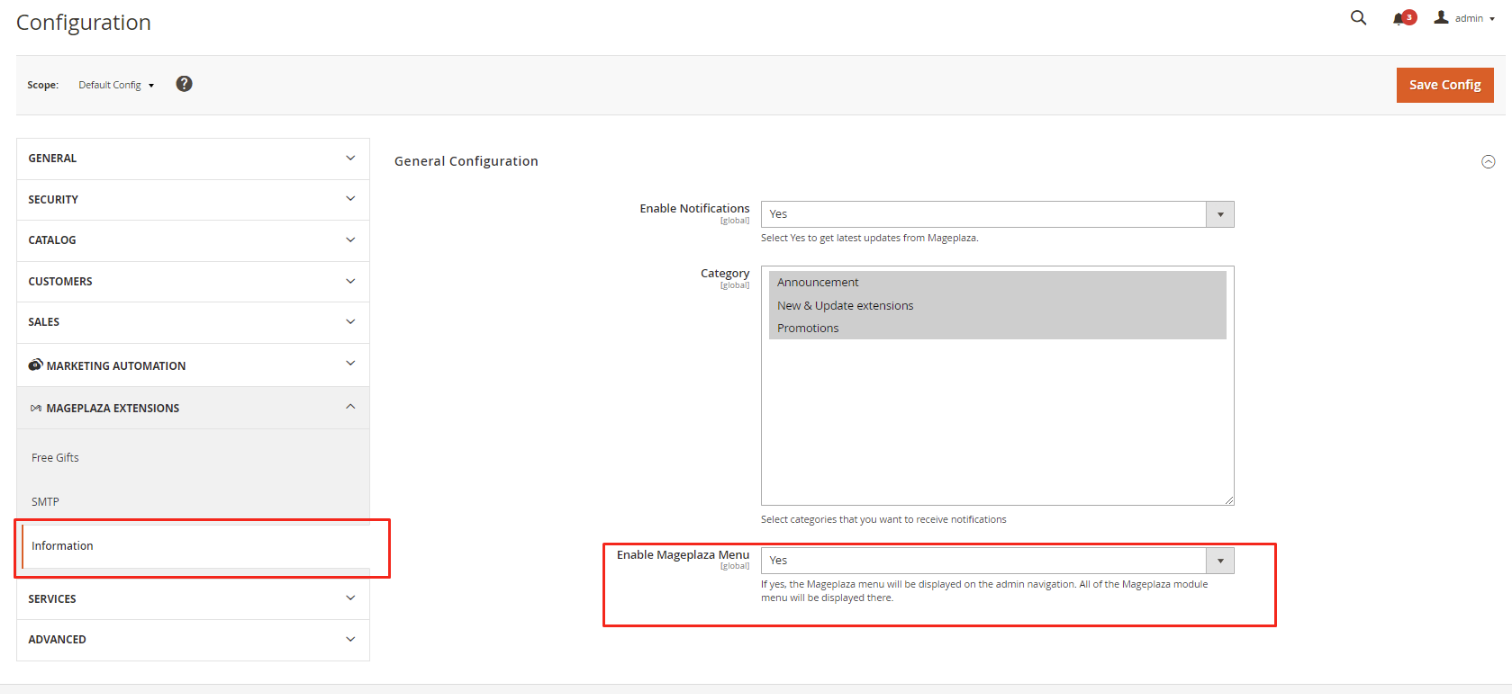The image size is (1512, 694).
Task: Open the Enable Mageplaza Menu dropdown
Action: (x=997, y=561)
